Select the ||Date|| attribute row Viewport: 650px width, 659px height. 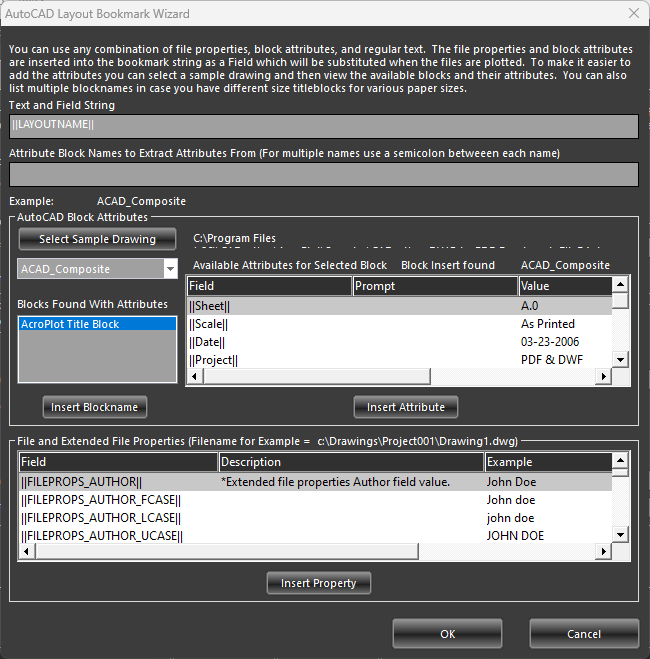pos(399,342)
